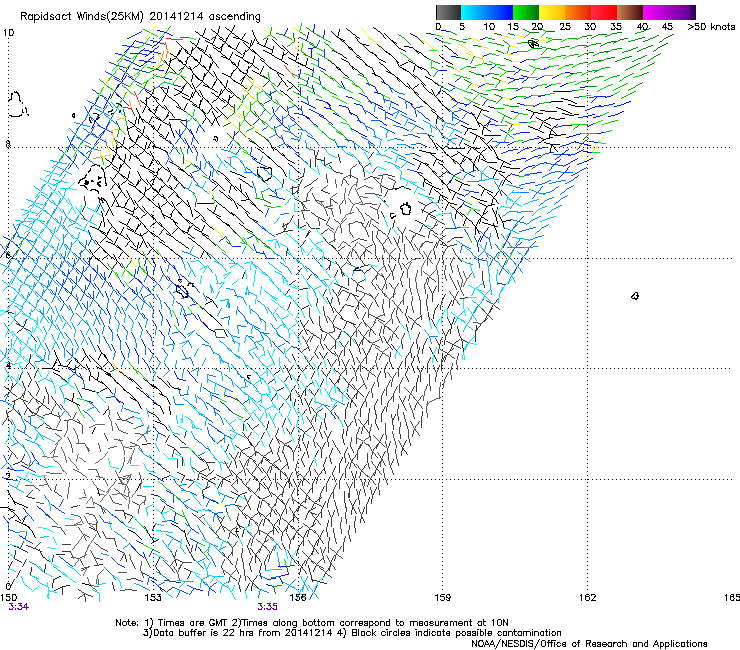Click the title 'Rapidscat Winds(25KM) 20141214 ascending'

tap(140, 17)
